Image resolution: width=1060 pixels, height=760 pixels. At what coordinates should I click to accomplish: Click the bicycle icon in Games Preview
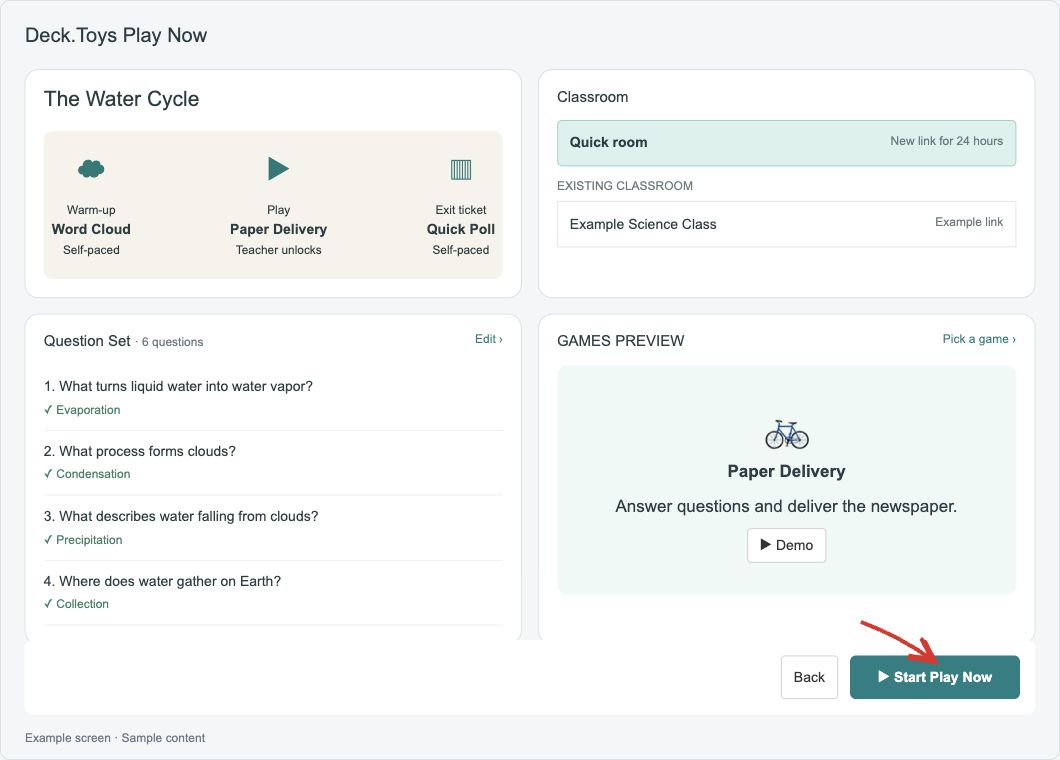787,434
